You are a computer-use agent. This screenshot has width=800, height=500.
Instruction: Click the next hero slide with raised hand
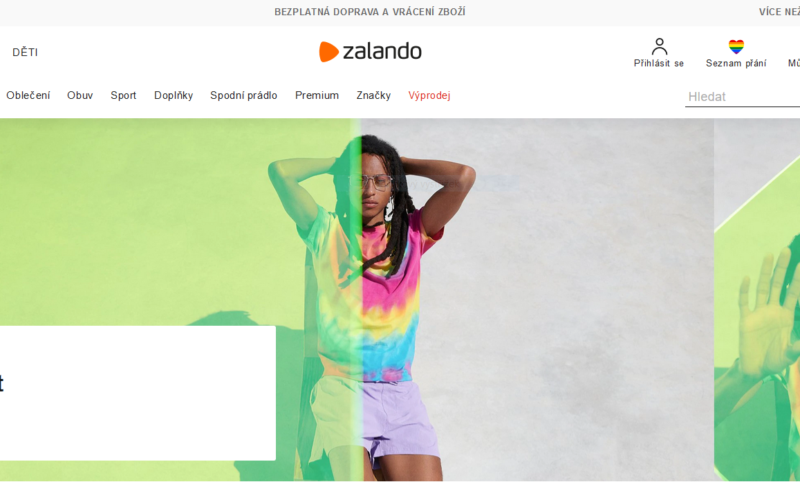757,300
